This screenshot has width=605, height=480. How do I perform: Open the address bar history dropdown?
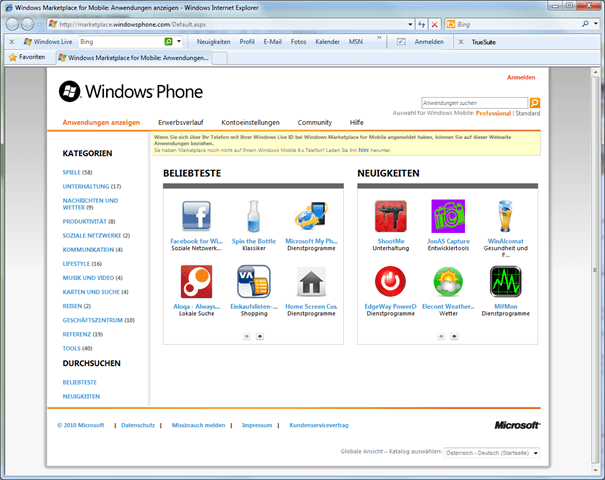coord(410,24)
